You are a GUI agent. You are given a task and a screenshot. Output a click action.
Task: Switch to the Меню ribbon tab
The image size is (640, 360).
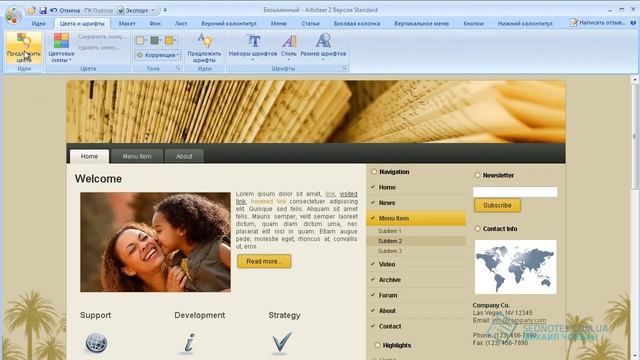pos(279,24)
